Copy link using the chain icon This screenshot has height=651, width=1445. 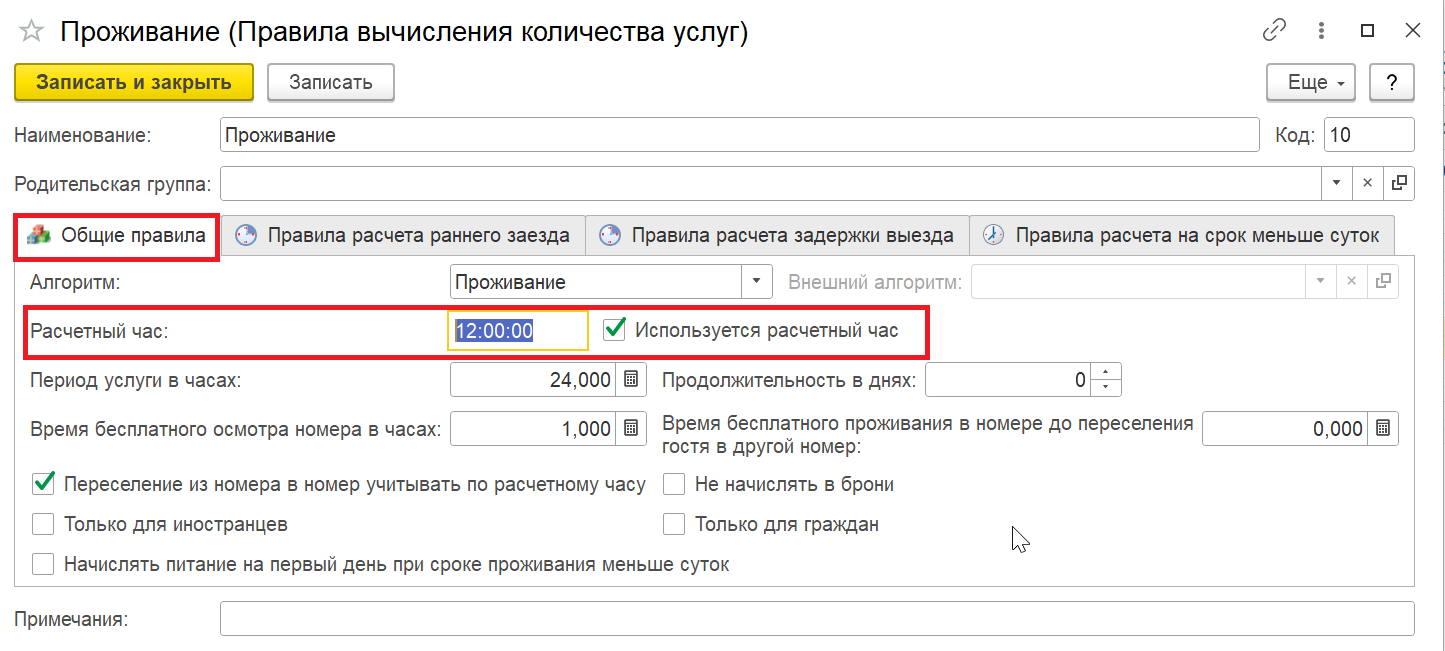click(1274, 31)
